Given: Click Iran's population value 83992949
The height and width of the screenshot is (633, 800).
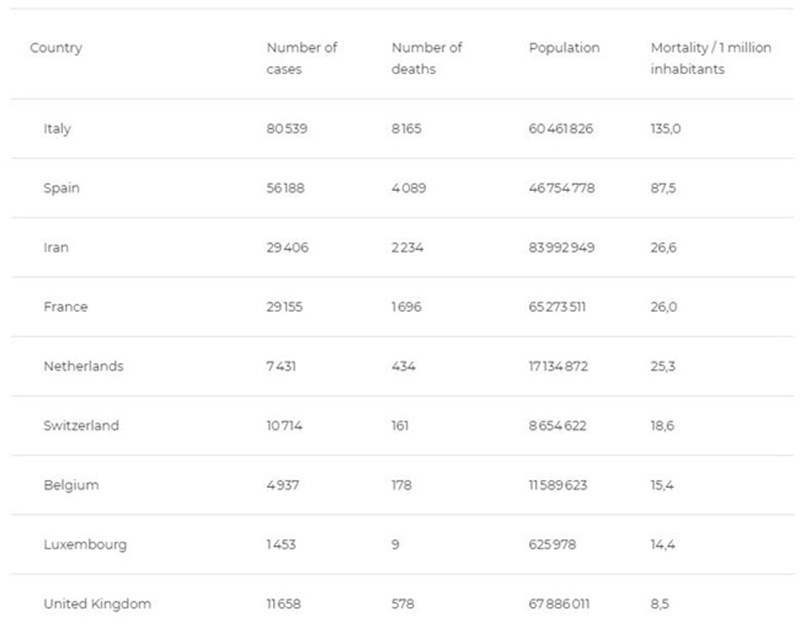Looking at the screenshot, I should pos(561,247).
